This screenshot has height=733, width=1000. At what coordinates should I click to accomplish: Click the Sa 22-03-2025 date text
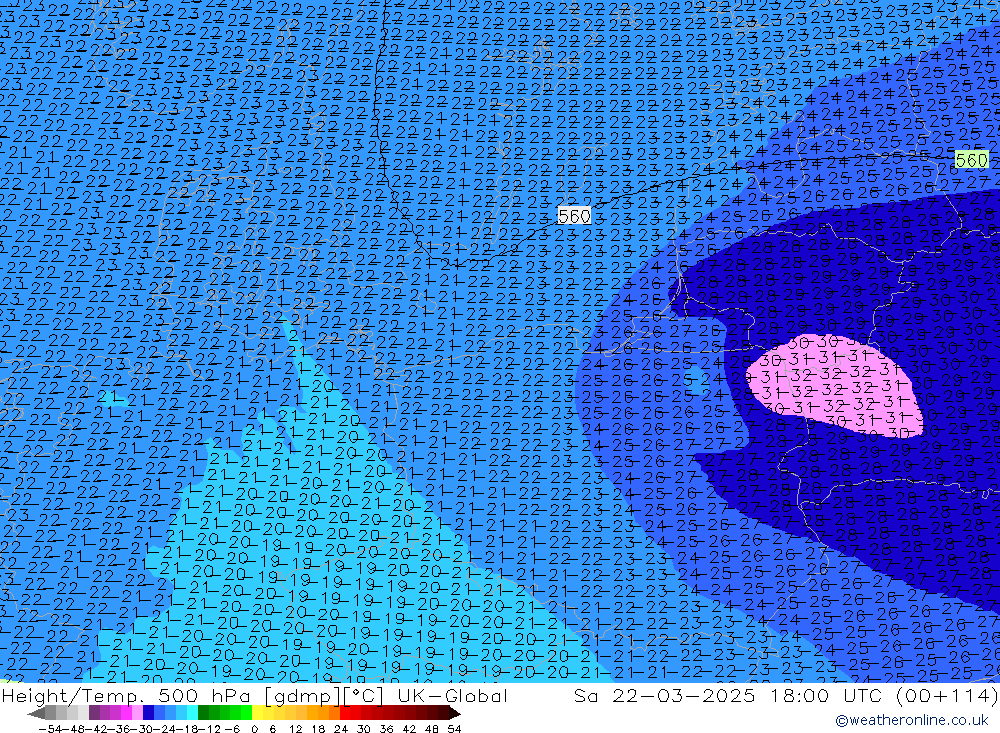tap(664, 695)
